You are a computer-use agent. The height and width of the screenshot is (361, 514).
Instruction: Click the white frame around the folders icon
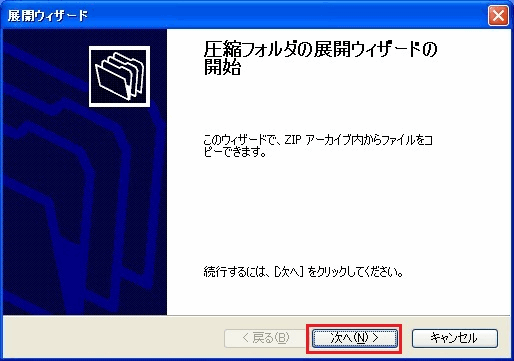119,48
